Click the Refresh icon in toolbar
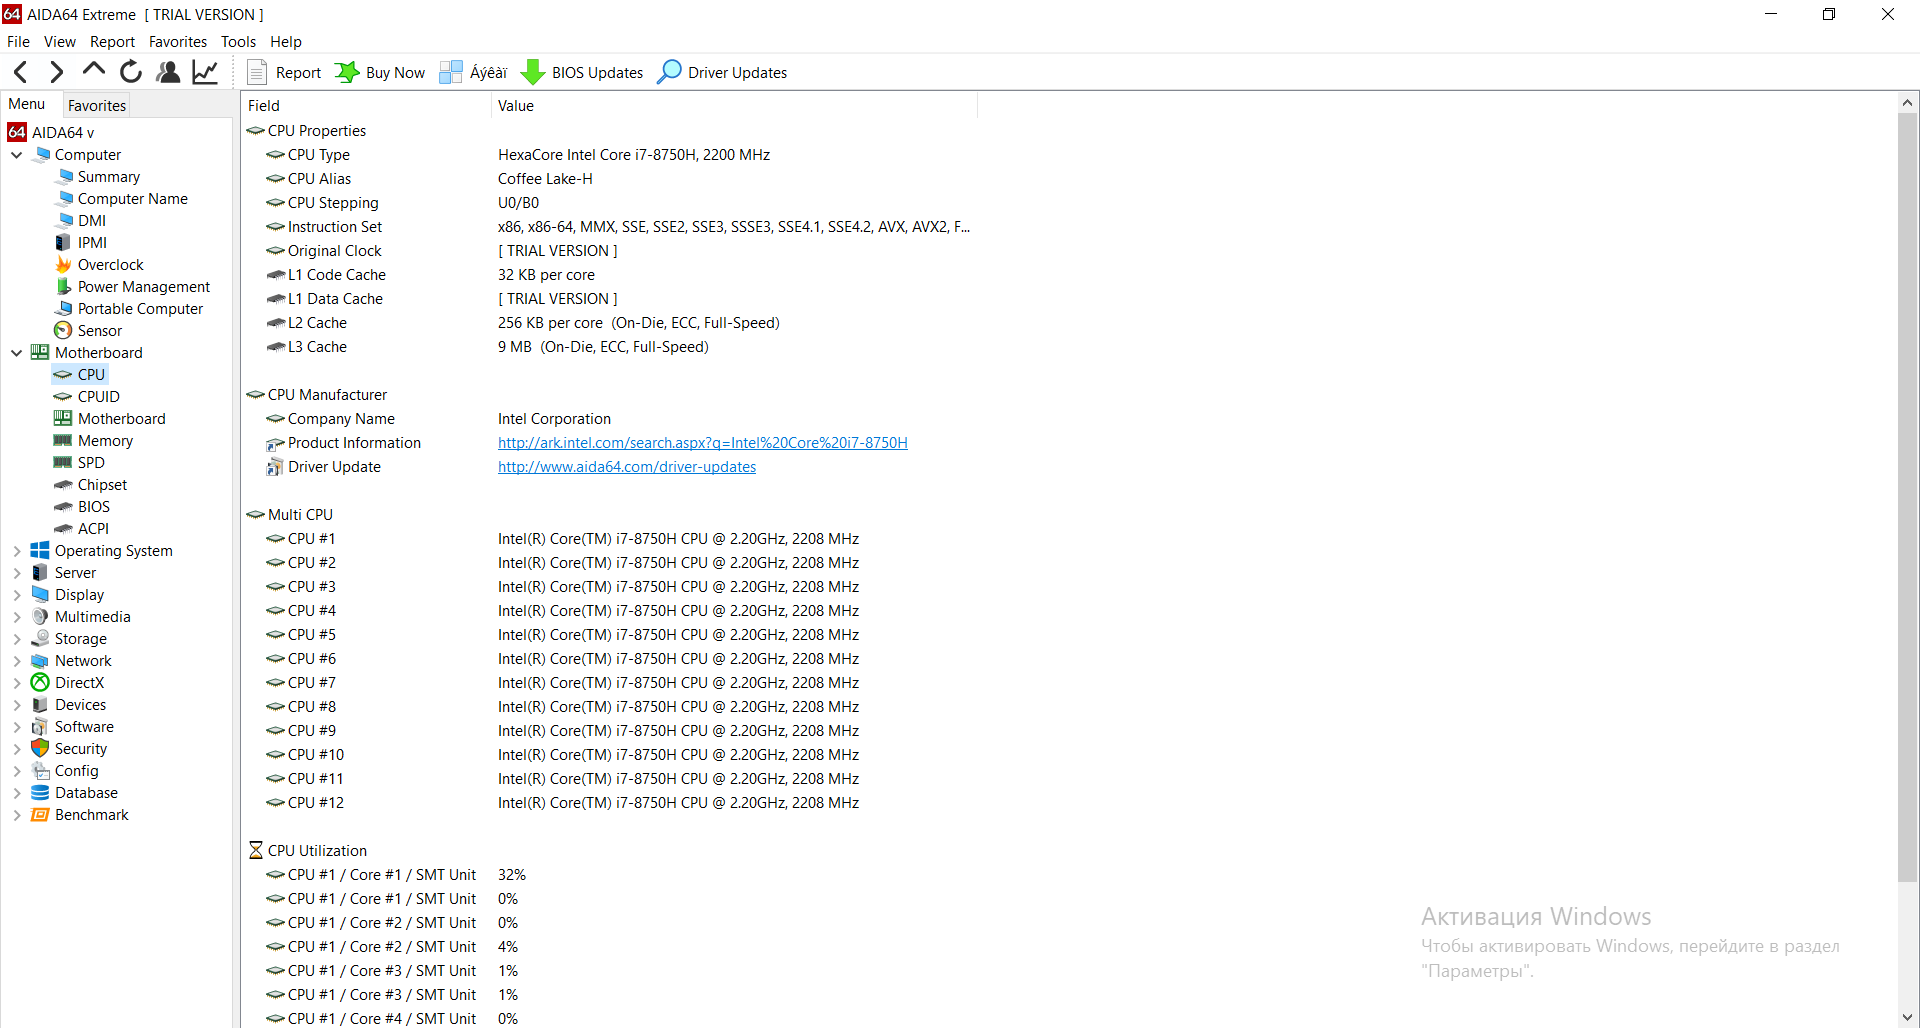 tap(131, 72)
